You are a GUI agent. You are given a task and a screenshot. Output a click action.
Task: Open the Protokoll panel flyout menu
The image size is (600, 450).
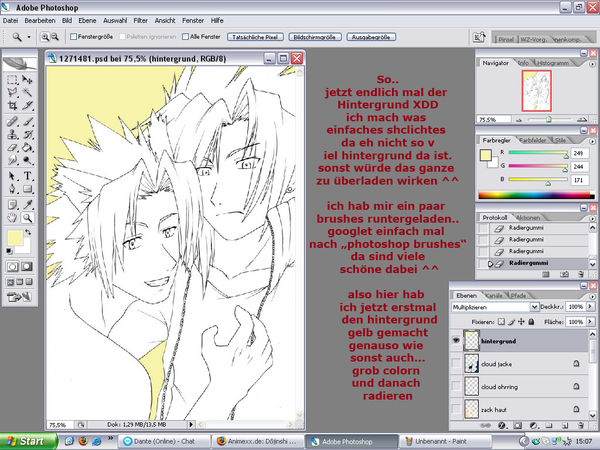pos(592,218)
